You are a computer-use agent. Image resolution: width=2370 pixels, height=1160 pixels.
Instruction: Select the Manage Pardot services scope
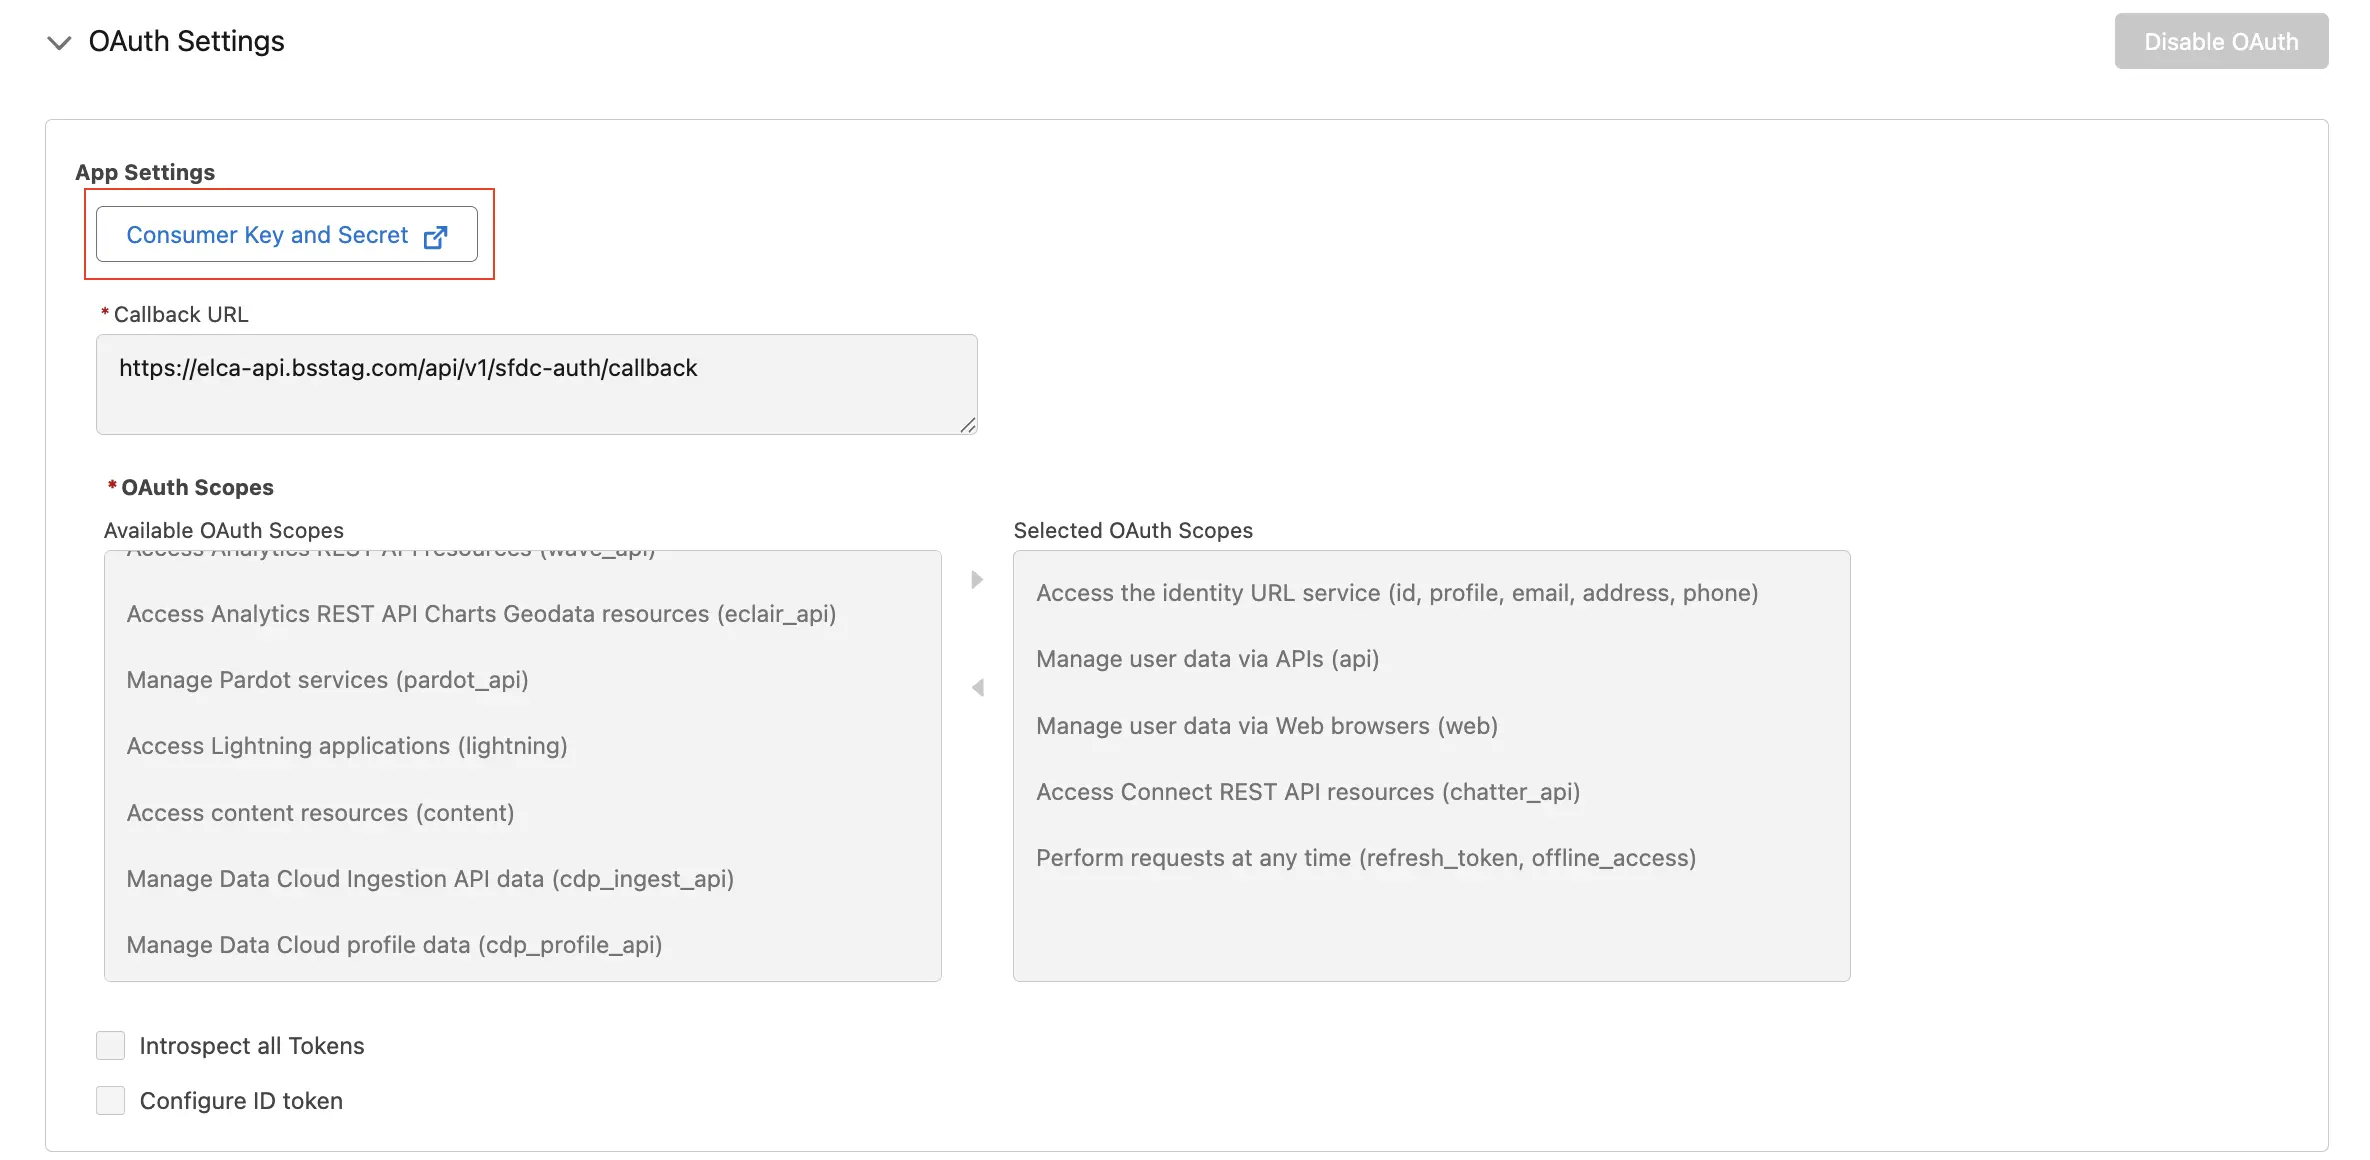pos(327,680)
